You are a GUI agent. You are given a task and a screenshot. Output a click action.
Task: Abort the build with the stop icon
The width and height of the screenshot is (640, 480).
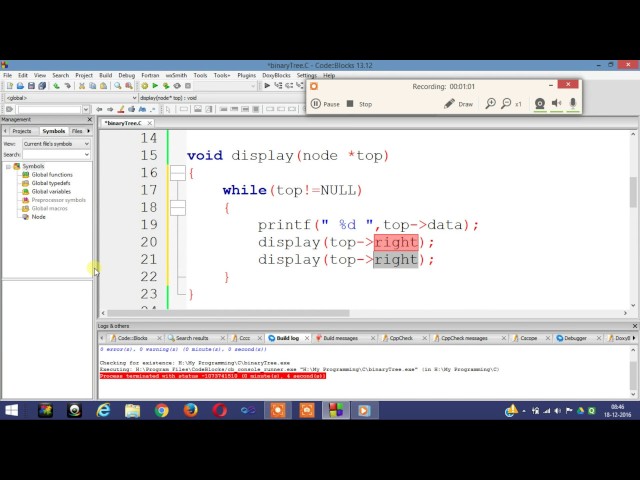click(x=188, y=86)
